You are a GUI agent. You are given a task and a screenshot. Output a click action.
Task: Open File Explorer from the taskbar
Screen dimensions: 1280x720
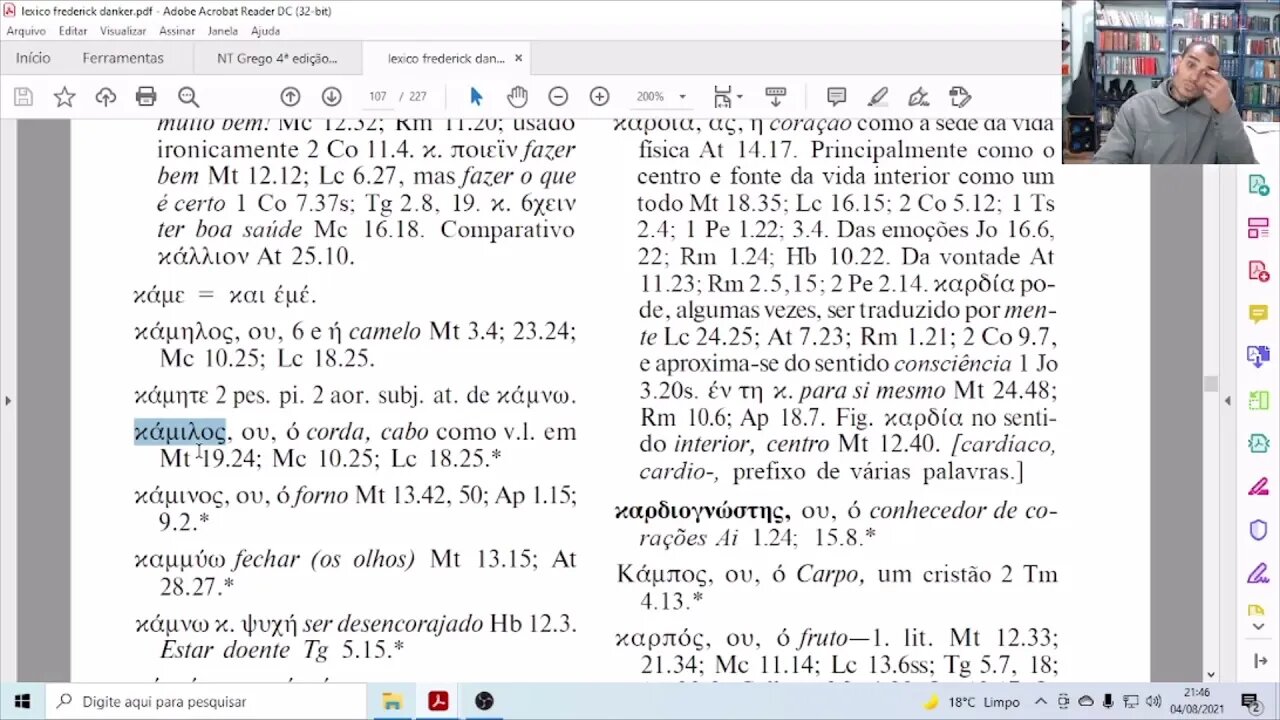pyautogui.click(x=390, y=701)
